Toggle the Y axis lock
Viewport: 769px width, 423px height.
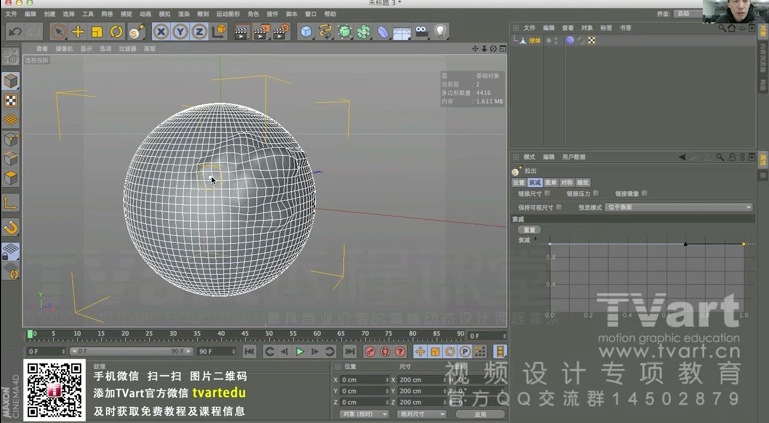tap(180, 32)
